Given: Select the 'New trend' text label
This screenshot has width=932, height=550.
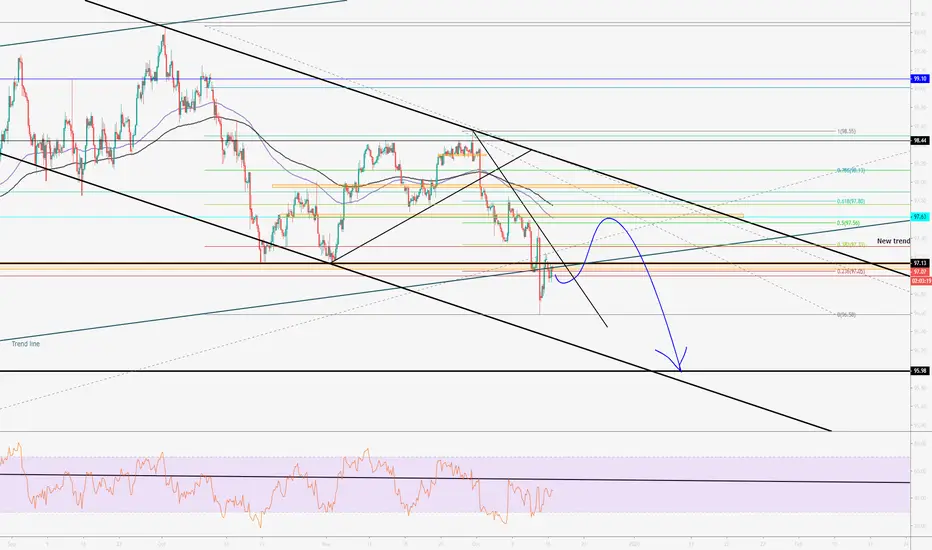Looking at the screenshot, I should click(893, 241).
